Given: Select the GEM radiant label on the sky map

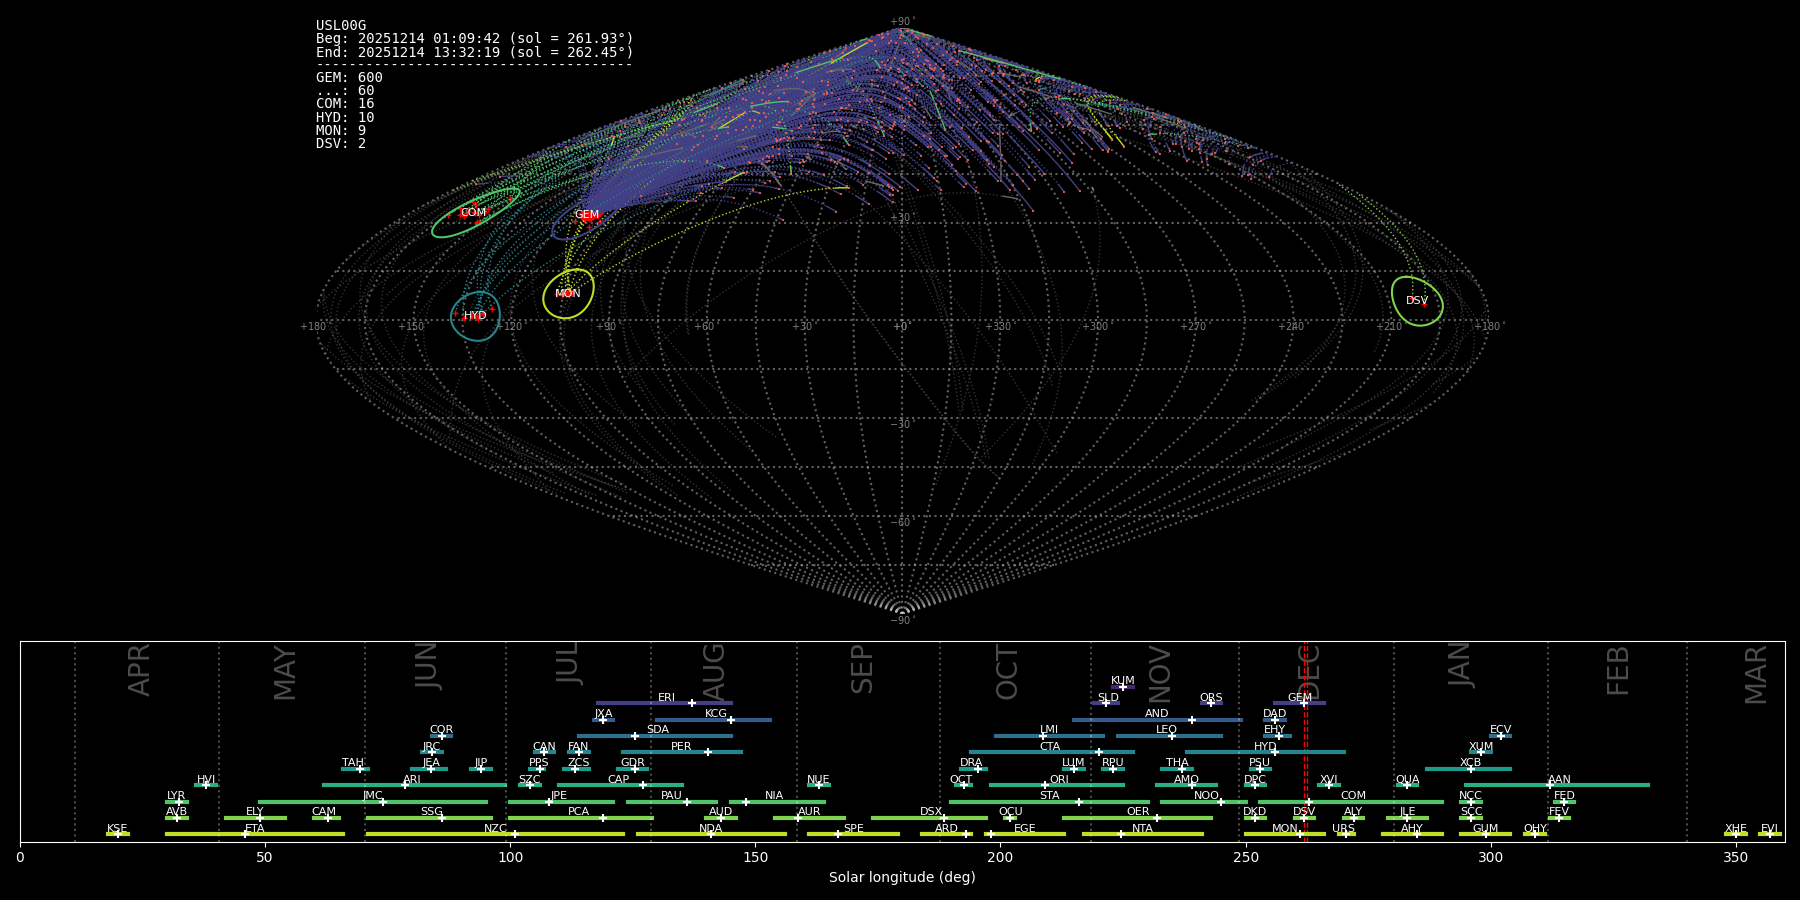Looking at the screenshot, I should click(x=587, y=215).
